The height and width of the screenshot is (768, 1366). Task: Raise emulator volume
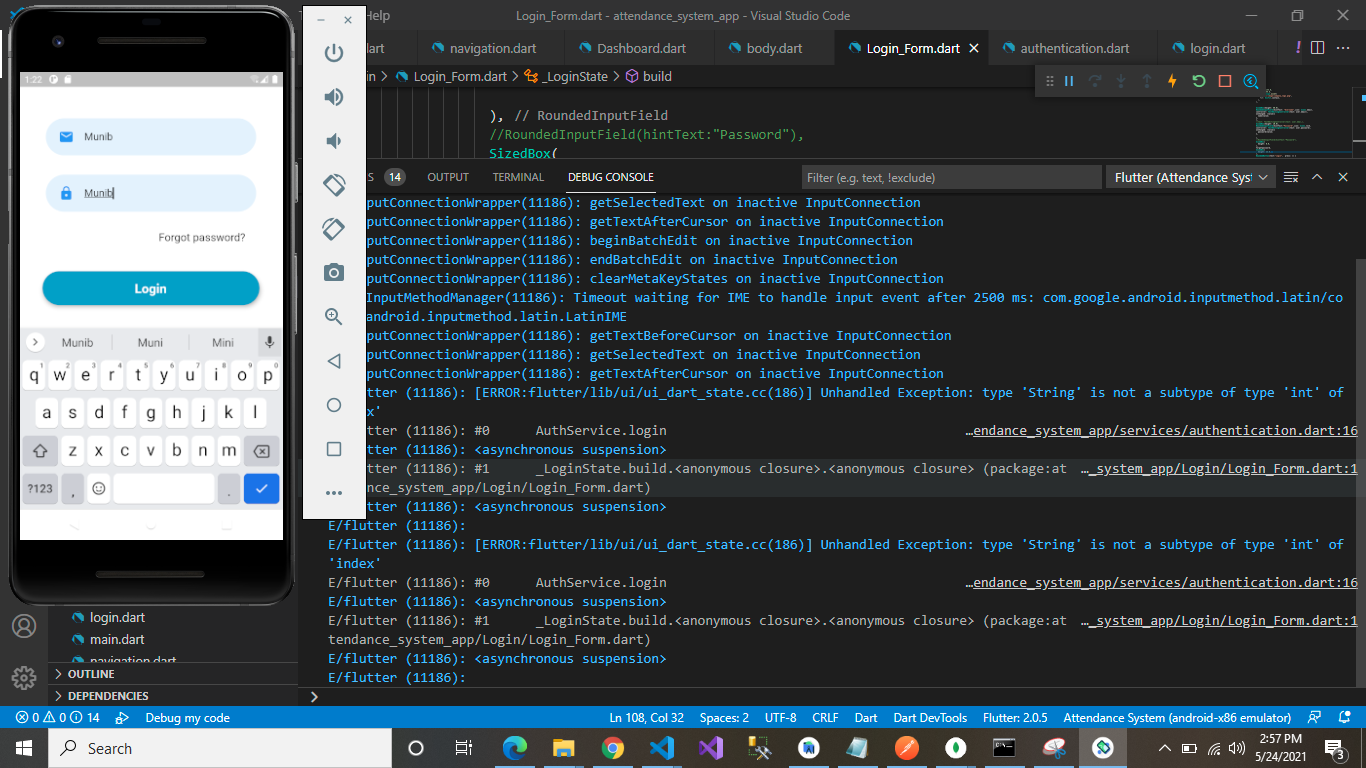click(x=334, y=97)
